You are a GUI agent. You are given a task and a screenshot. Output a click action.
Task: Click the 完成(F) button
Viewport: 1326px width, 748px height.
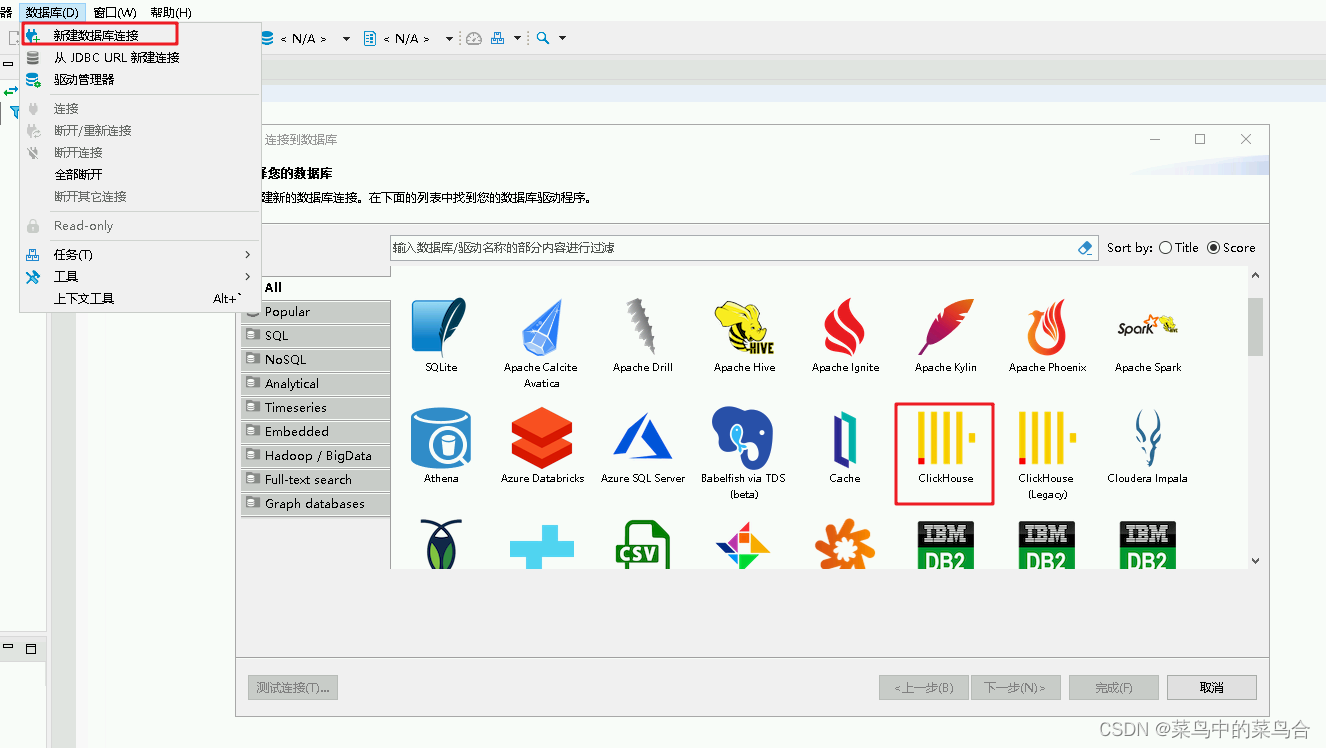(1113, 687)
